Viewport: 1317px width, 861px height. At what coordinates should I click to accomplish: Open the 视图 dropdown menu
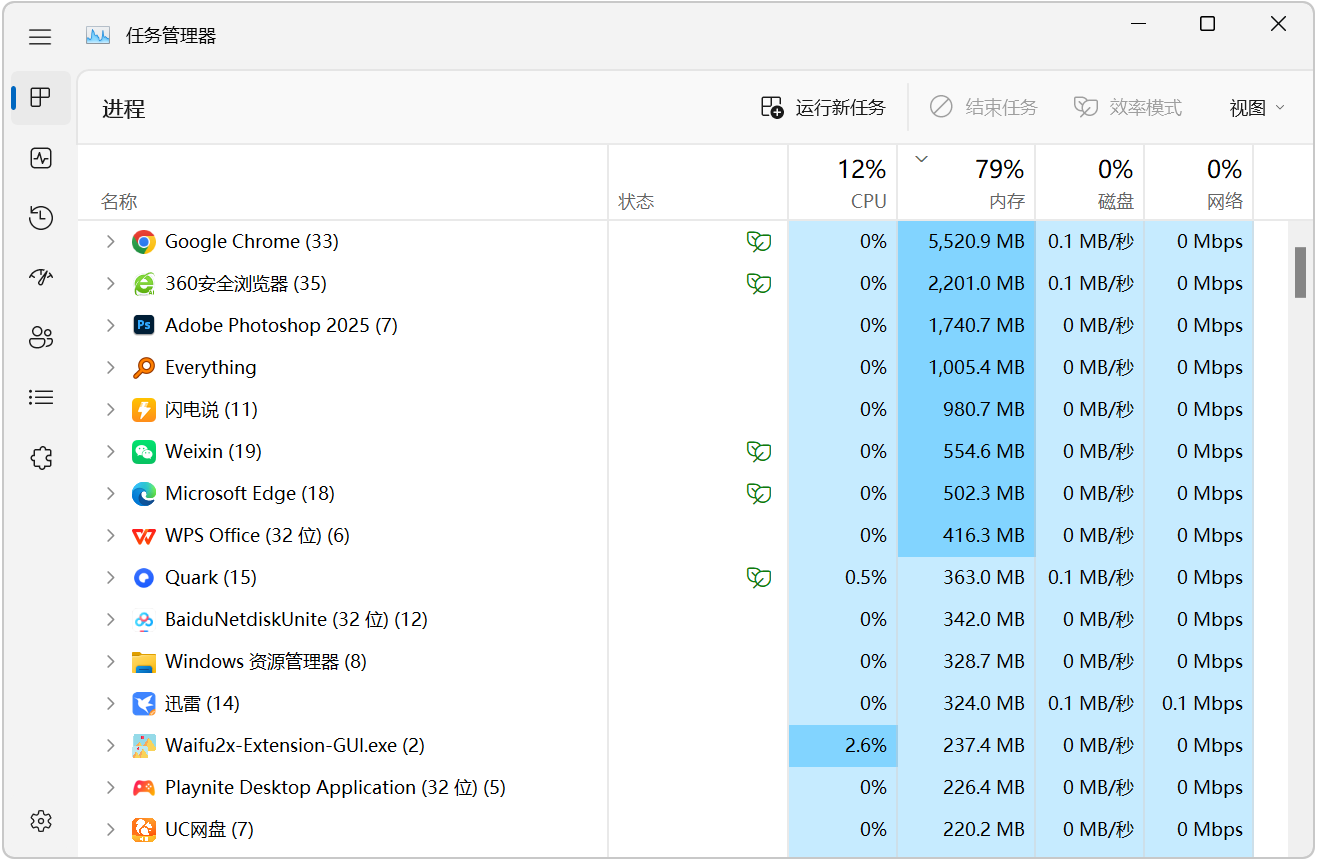[1257, 108]
